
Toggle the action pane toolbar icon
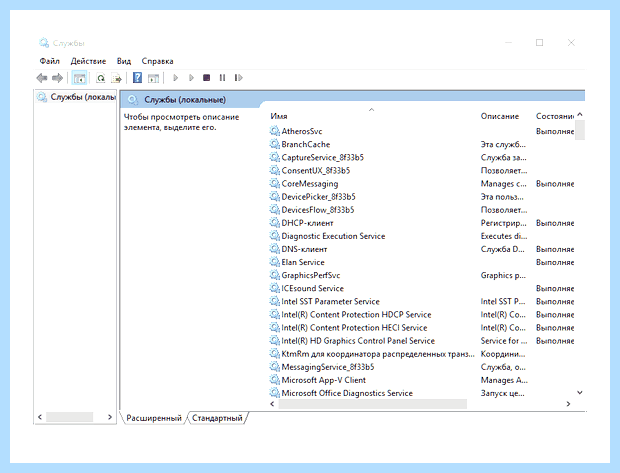point(153,78)
